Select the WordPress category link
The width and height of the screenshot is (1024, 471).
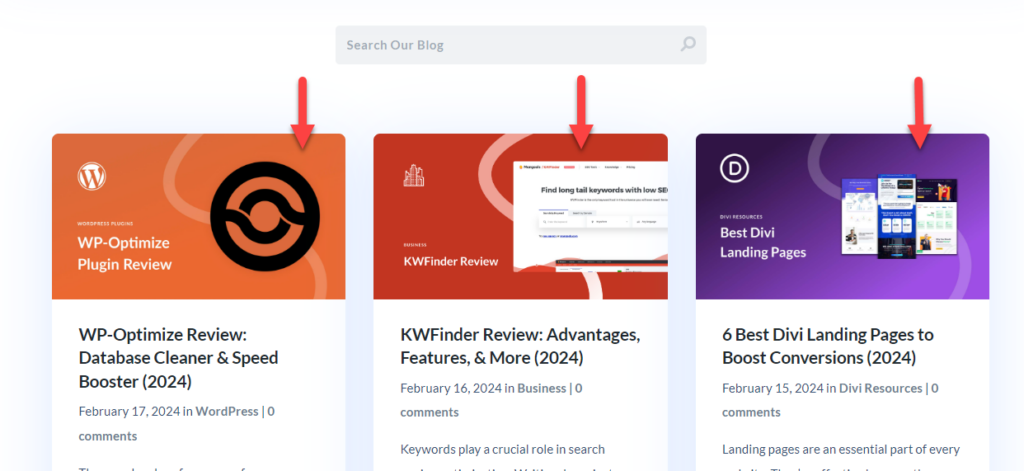coord(227,412)
